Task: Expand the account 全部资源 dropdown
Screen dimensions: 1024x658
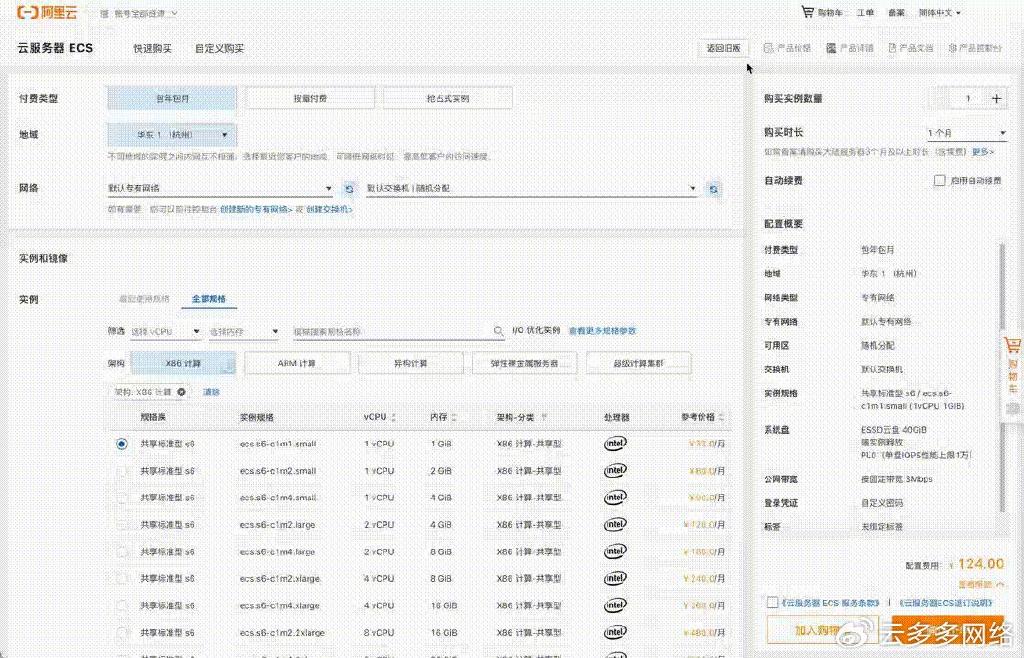Action: point(145,13)
